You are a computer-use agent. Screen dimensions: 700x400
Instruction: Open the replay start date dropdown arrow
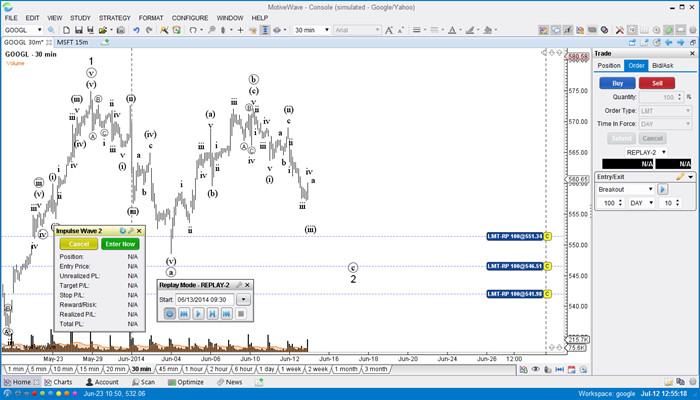[243, 300]
